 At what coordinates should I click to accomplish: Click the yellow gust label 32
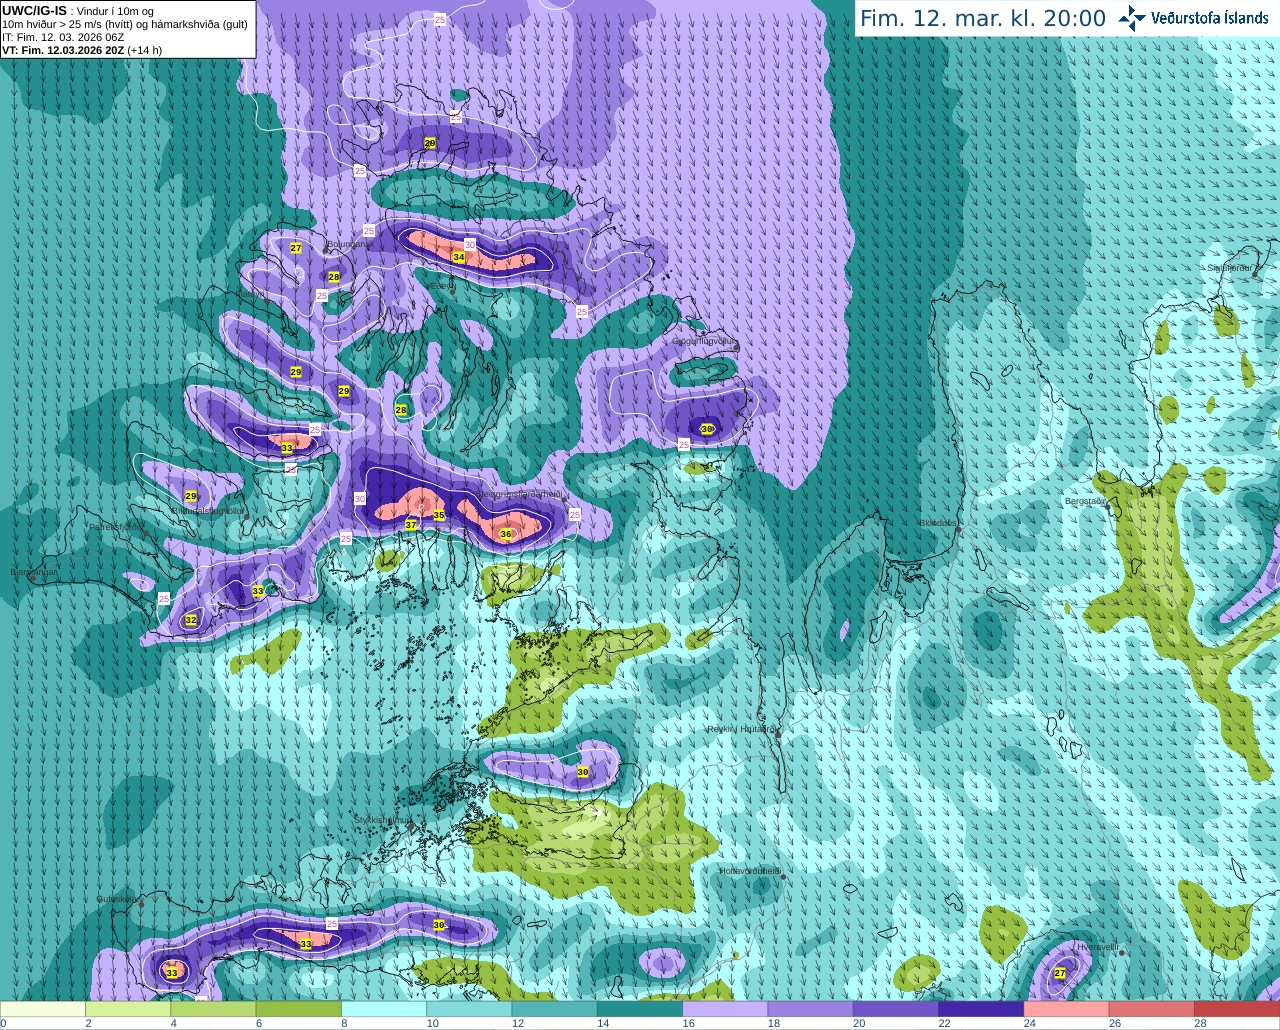coord(191,620)
